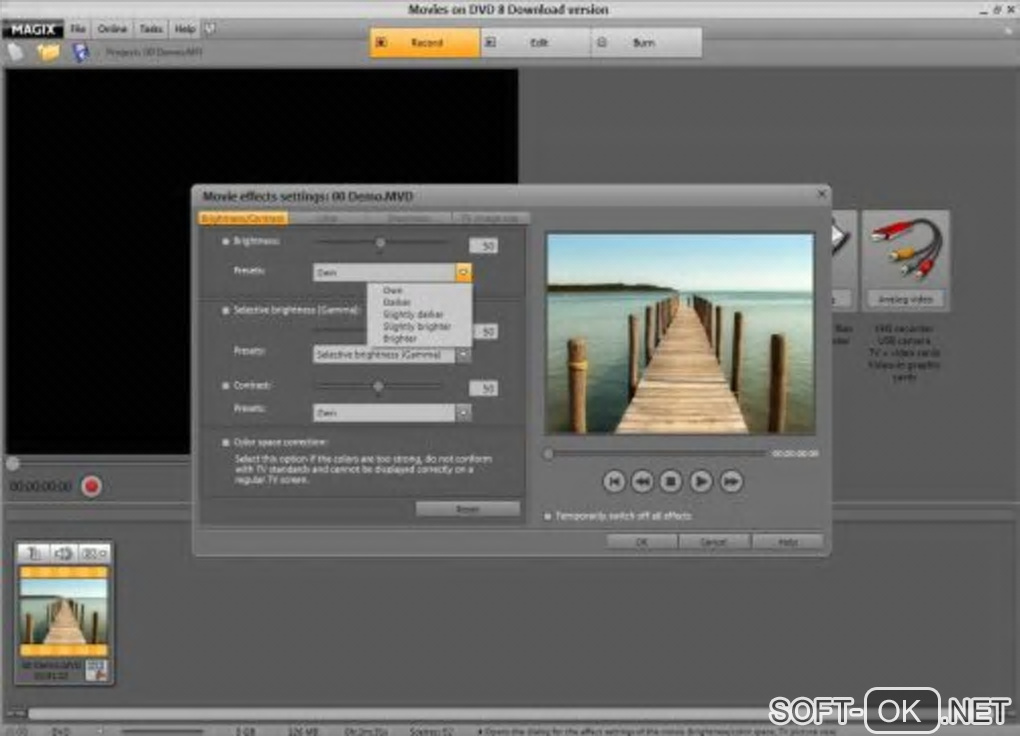Choose 'Darker' preset from the list
Screen dimensions: 1020x736
click(397, 302)
